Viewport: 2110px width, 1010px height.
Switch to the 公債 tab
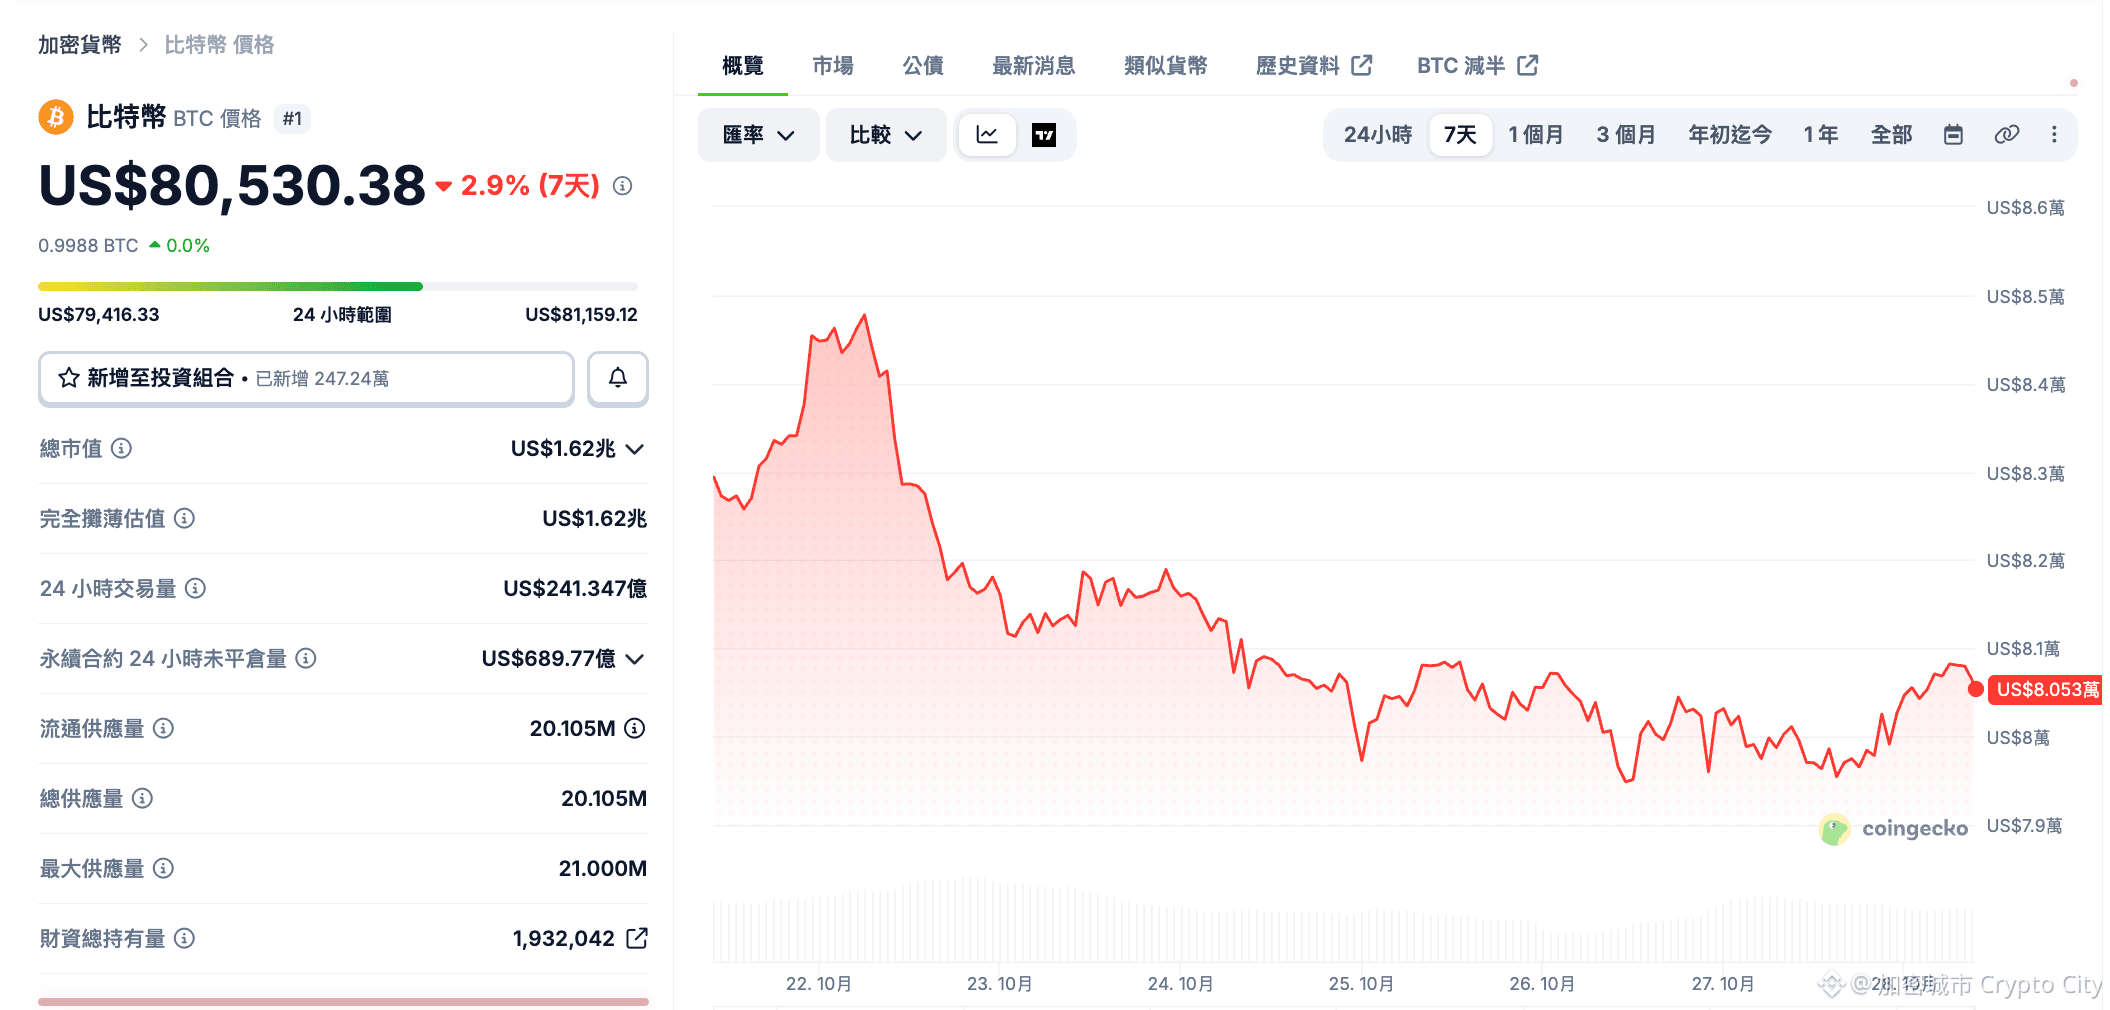923,66
